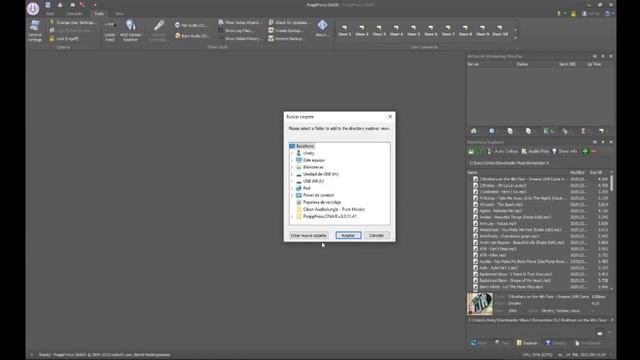Run the User 1 command
This screenshot has height=360, width=640.
coord(344,31)
